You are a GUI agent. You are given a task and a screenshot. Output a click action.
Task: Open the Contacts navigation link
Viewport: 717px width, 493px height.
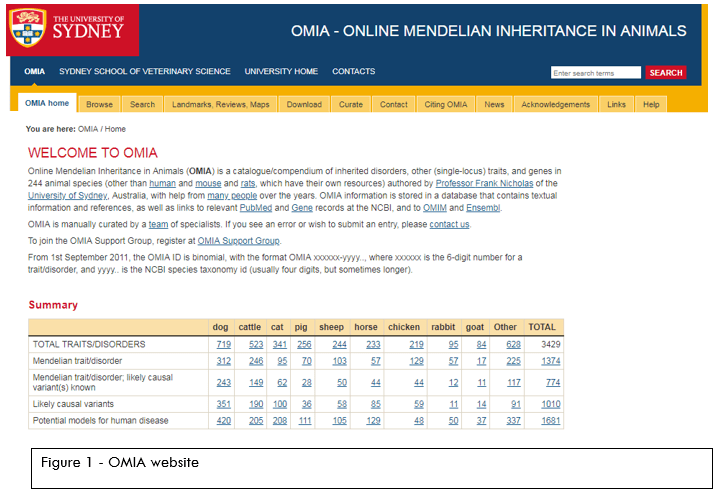pos(353,72)
